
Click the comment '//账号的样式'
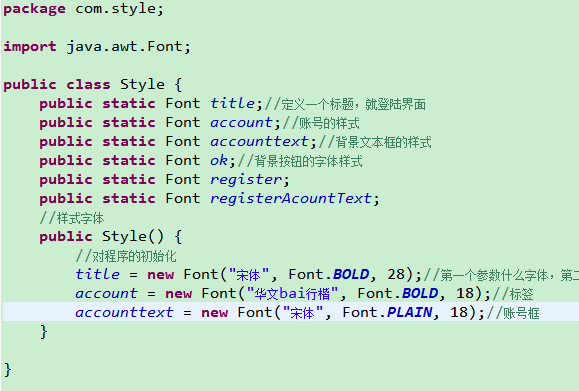tap(321, 123)
